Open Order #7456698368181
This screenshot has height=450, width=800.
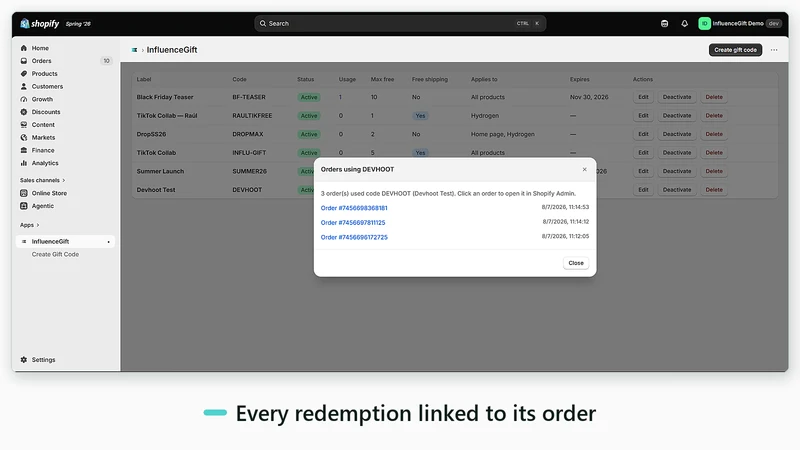click(354, 208)
